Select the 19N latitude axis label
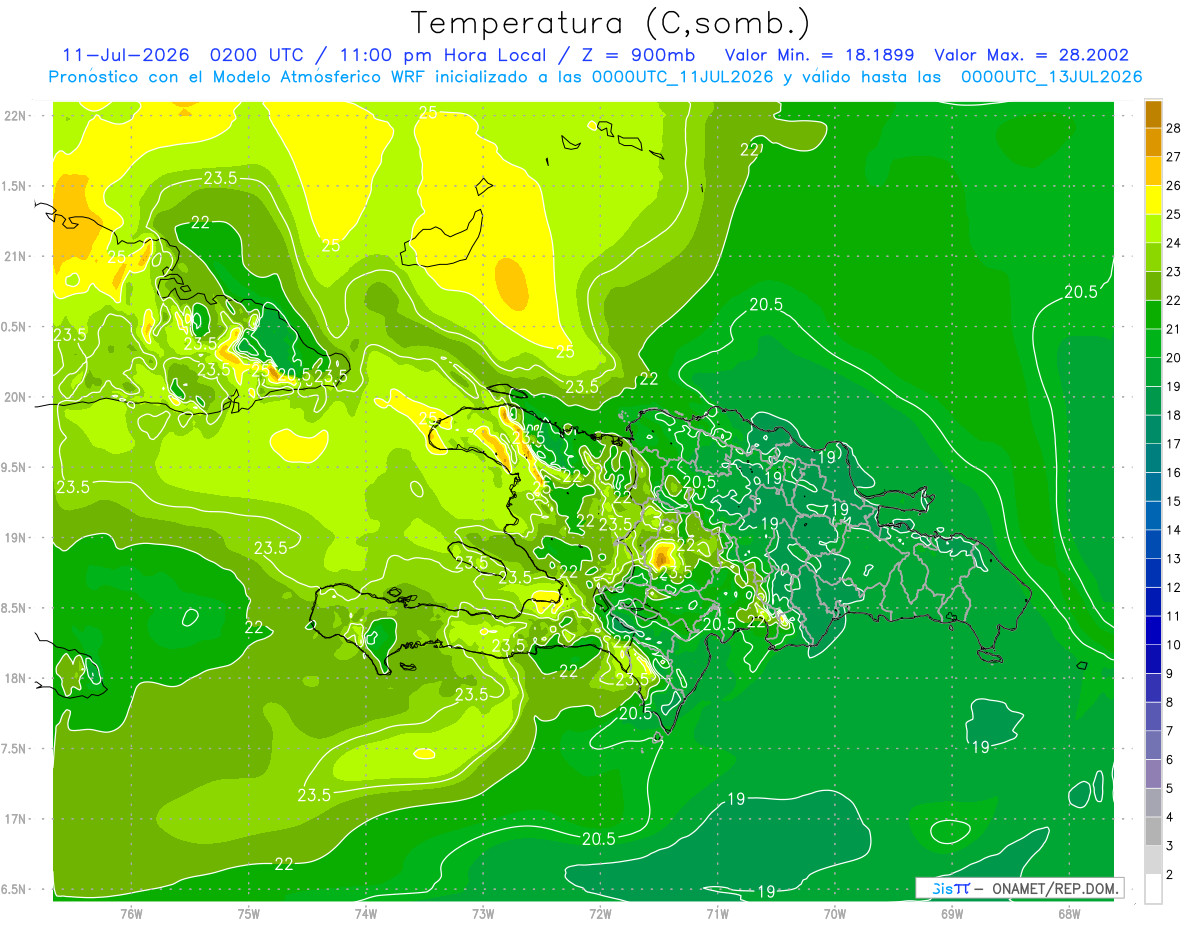Image resolution: width=1200 pixels, height=927 pixels. pos(16,537)
